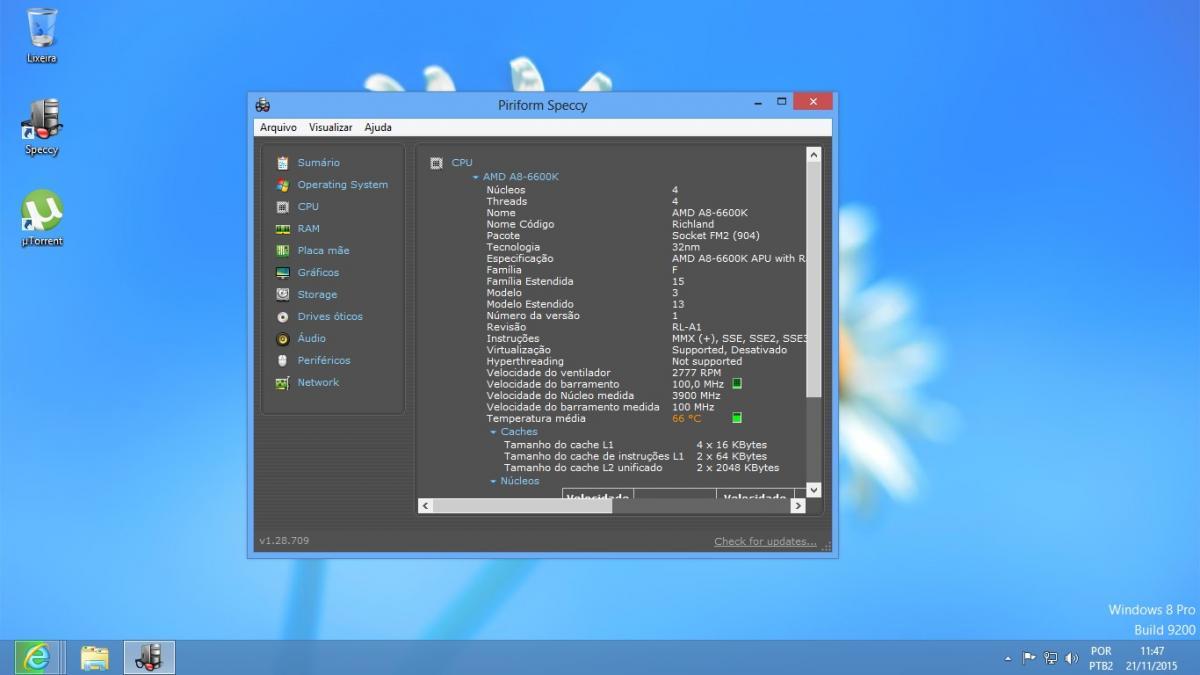Collapse the AMD A8-6600K tree node
Image resolution: width=1200 pixels, height=675 pixels.
coord(476,177)
